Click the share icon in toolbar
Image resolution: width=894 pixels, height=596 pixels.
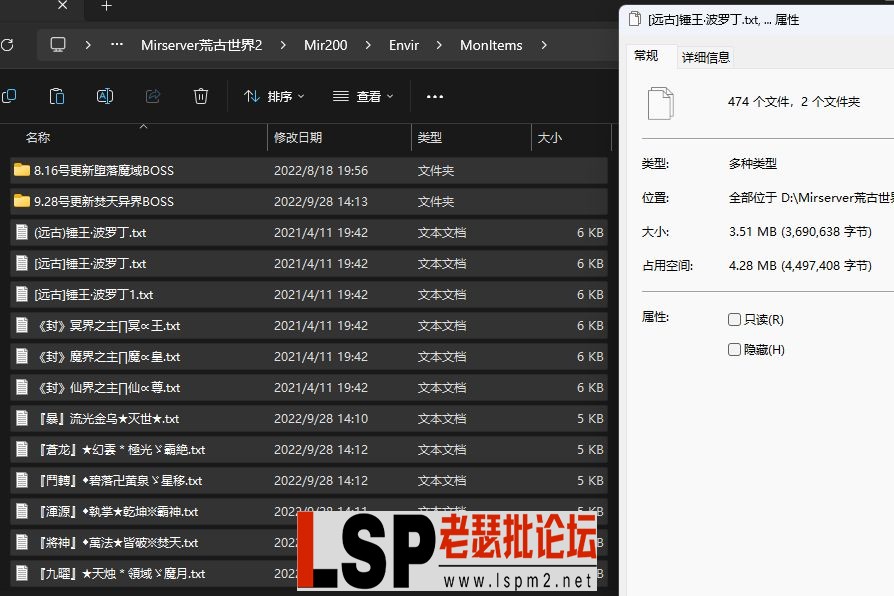[153, 96]
